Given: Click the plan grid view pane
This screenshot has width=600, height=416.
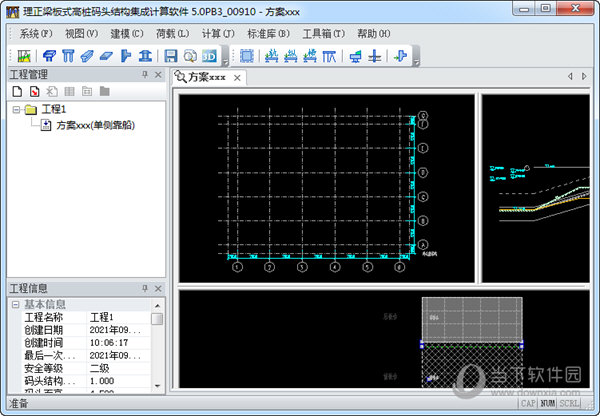Looking at the screenshot, I should 326,188.
